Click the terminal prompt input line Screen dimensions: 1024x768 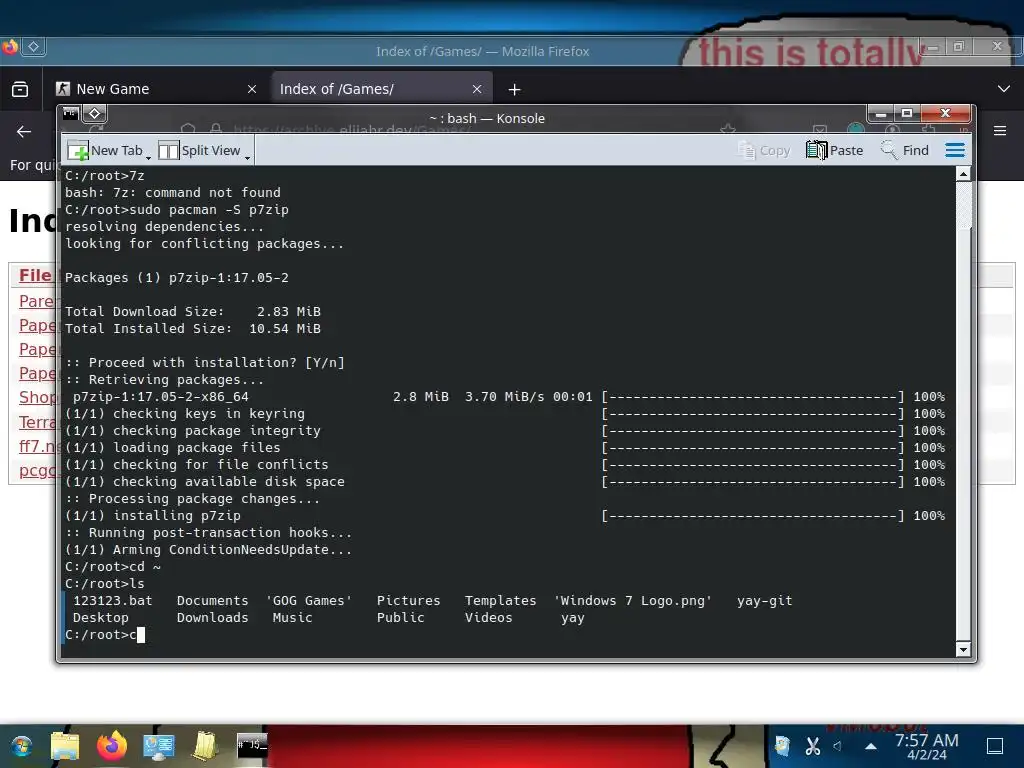pyautogui.click(x=509, y=635)
